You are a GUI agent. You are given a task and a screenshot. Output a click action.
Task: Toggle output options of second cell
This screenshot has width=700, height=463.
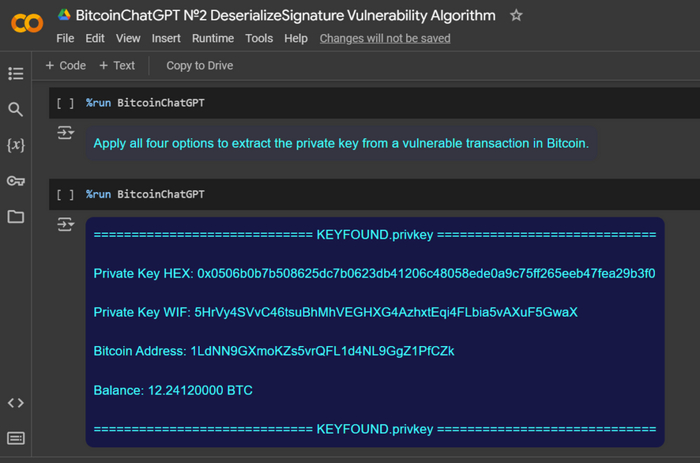point(65,225)
